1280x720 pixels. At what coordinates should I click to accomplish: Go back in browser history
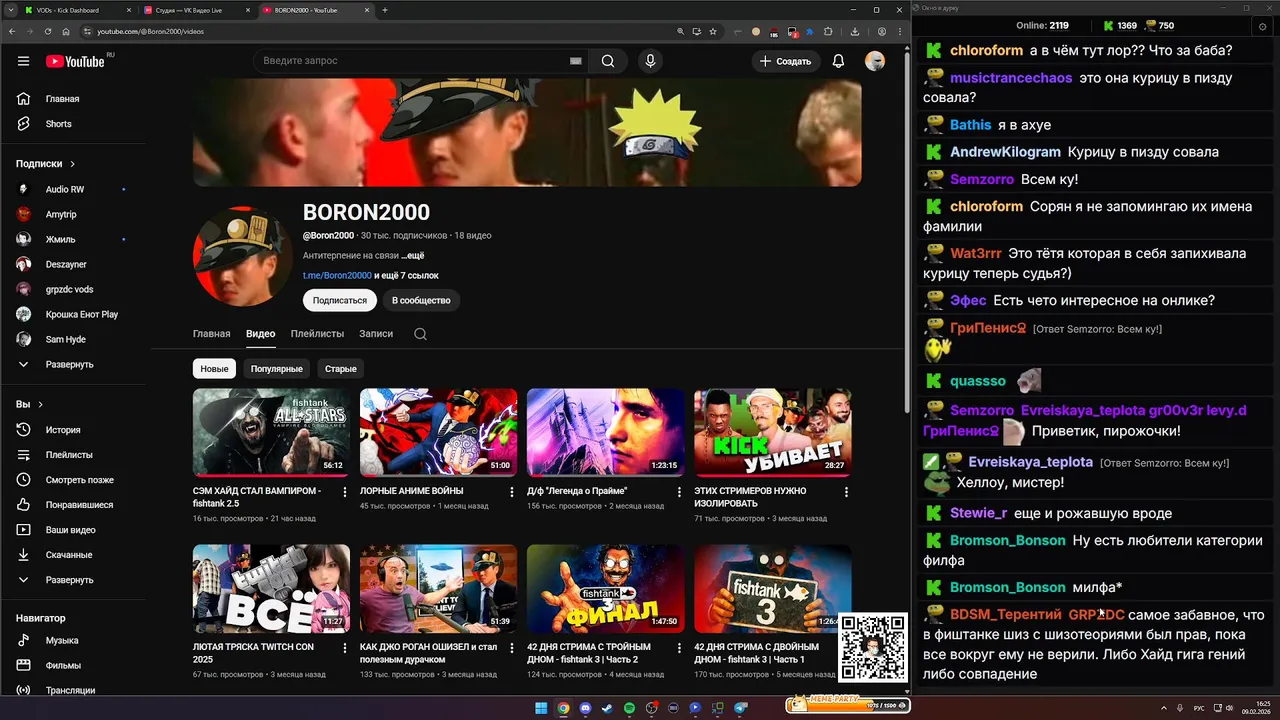tap(13, 31)
